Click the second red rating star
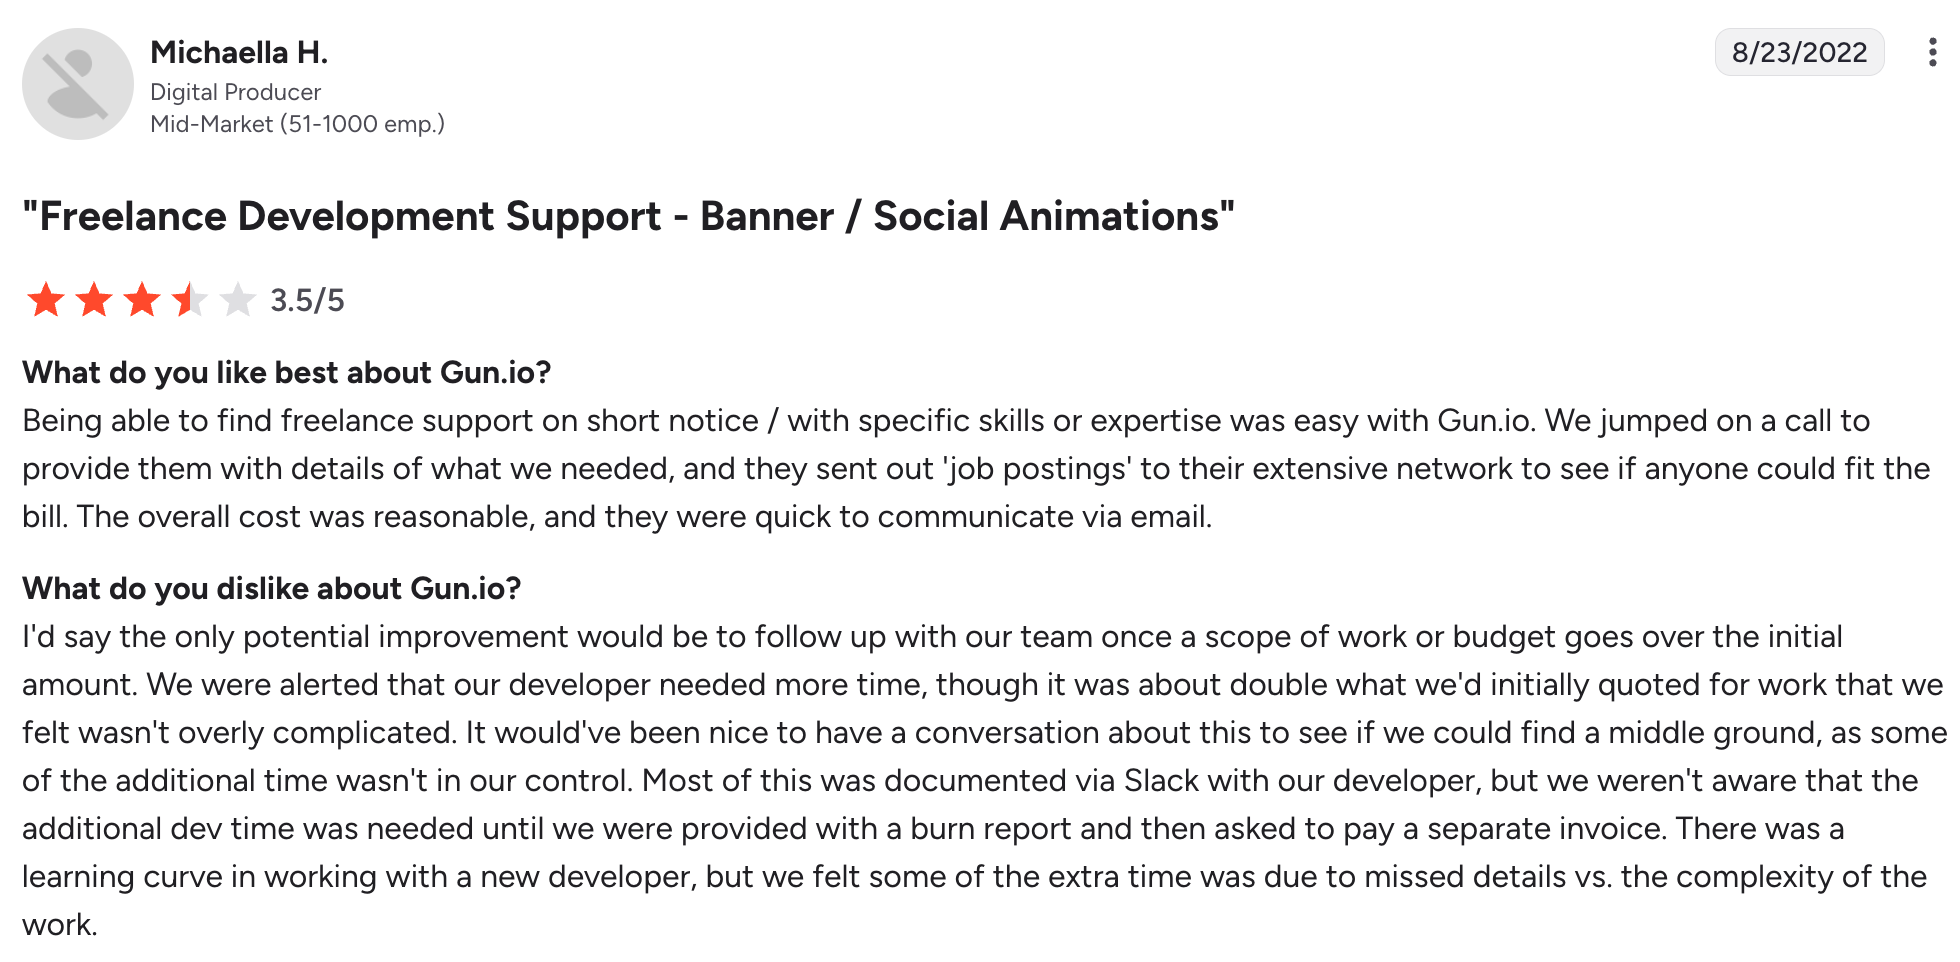Viewport: 1960px width, 962px height. point(94,300)
